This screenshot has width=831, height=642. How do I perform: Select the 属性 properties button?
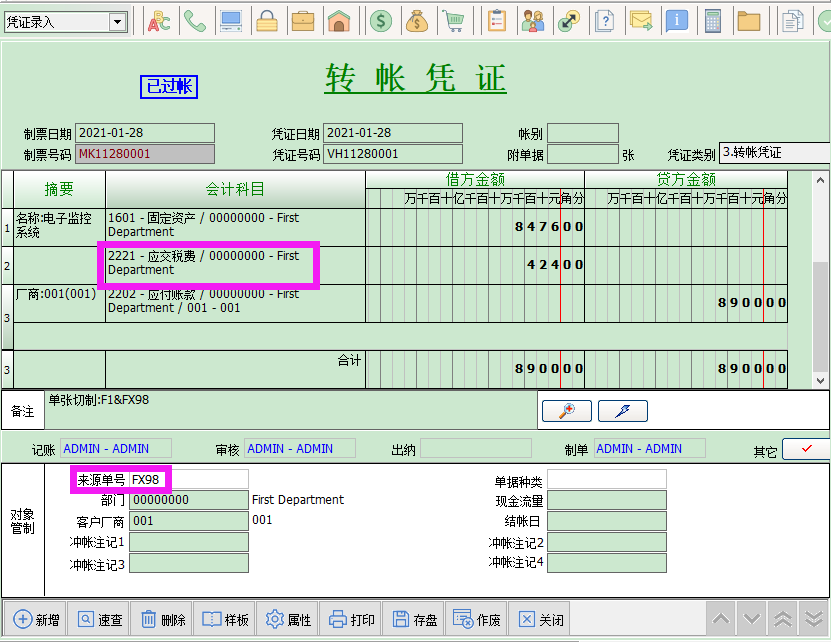pos(289,620)
